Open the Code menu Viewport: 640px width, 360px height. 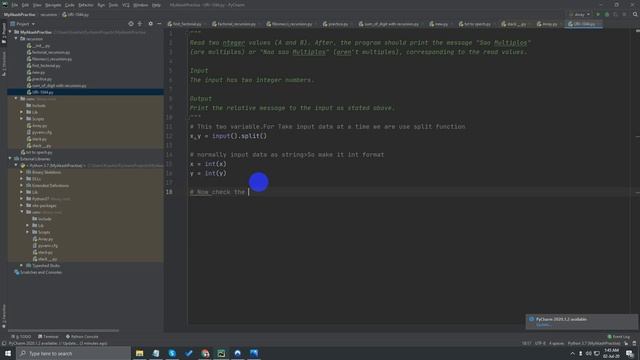[x=70, y=5]
